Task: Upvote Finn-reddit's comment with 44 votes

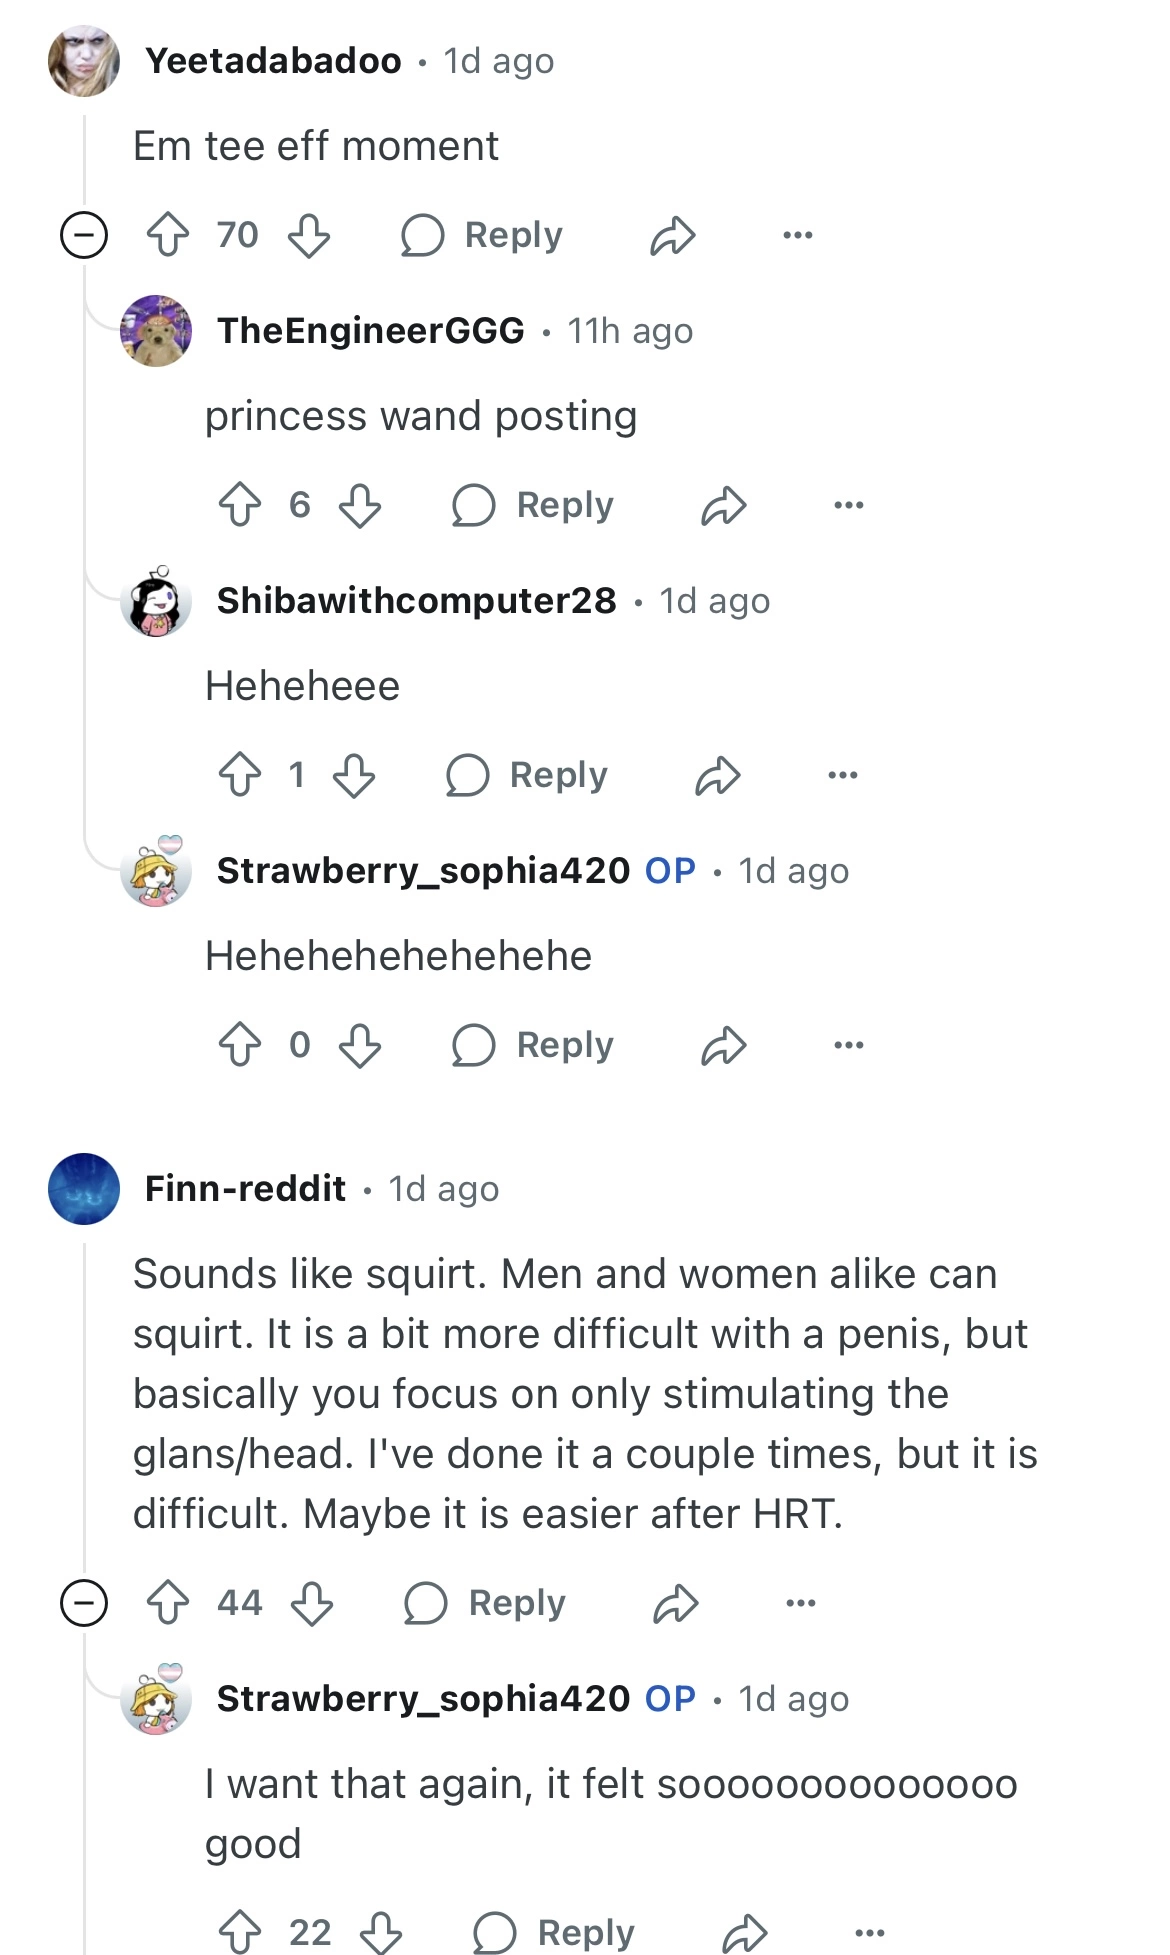Action: pyautogui.click(x=168, y=1603)
